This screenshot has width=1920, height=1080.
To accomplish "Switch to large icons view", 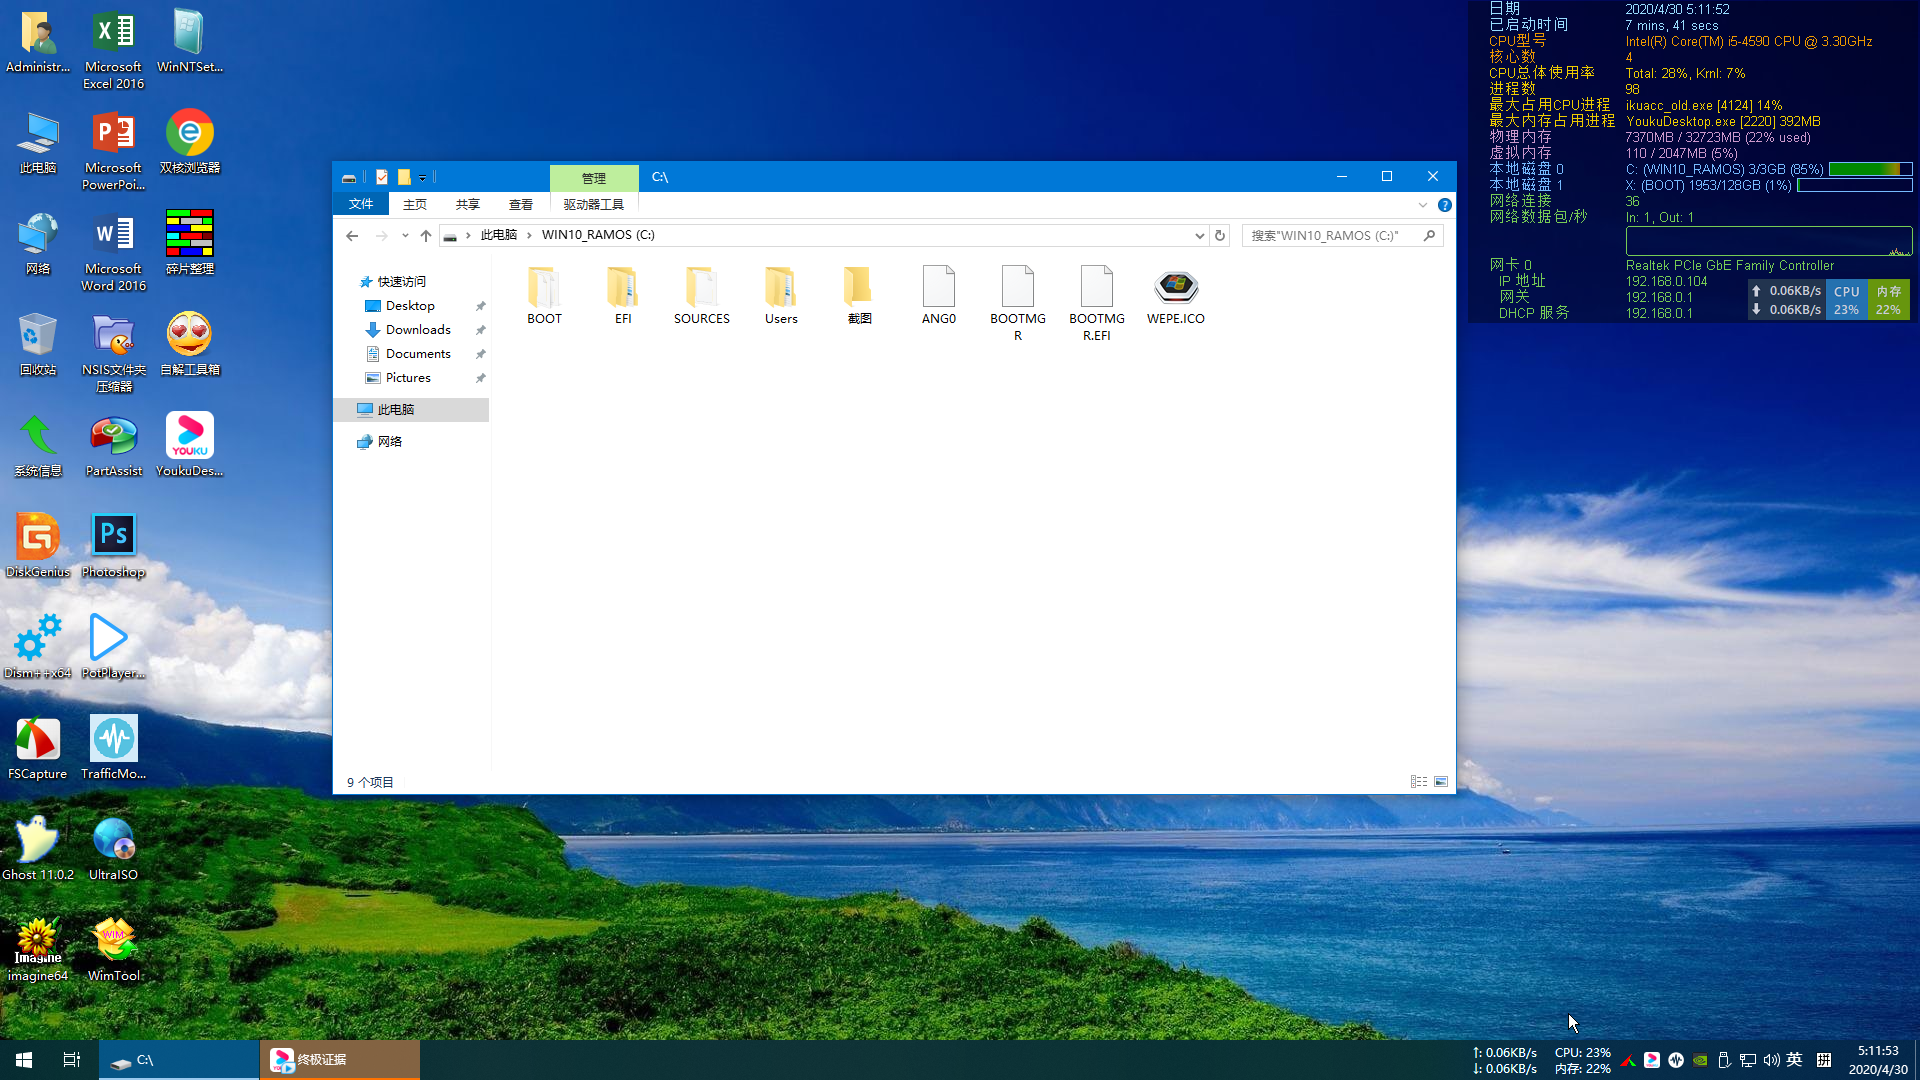I will (1441, 782).
